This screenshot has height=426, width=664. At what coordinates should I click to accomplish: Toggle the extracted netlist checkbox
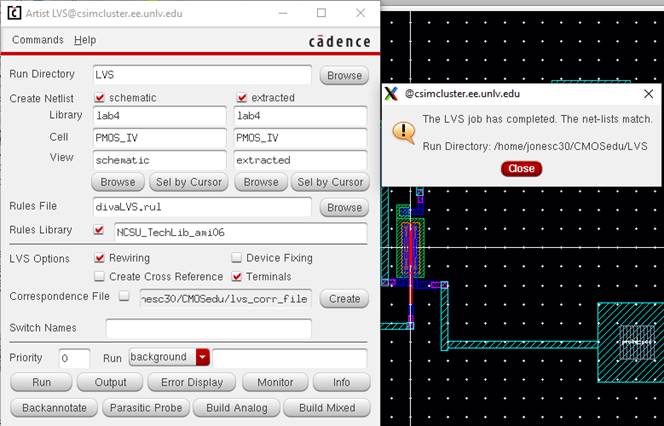[x=242, y=98]
